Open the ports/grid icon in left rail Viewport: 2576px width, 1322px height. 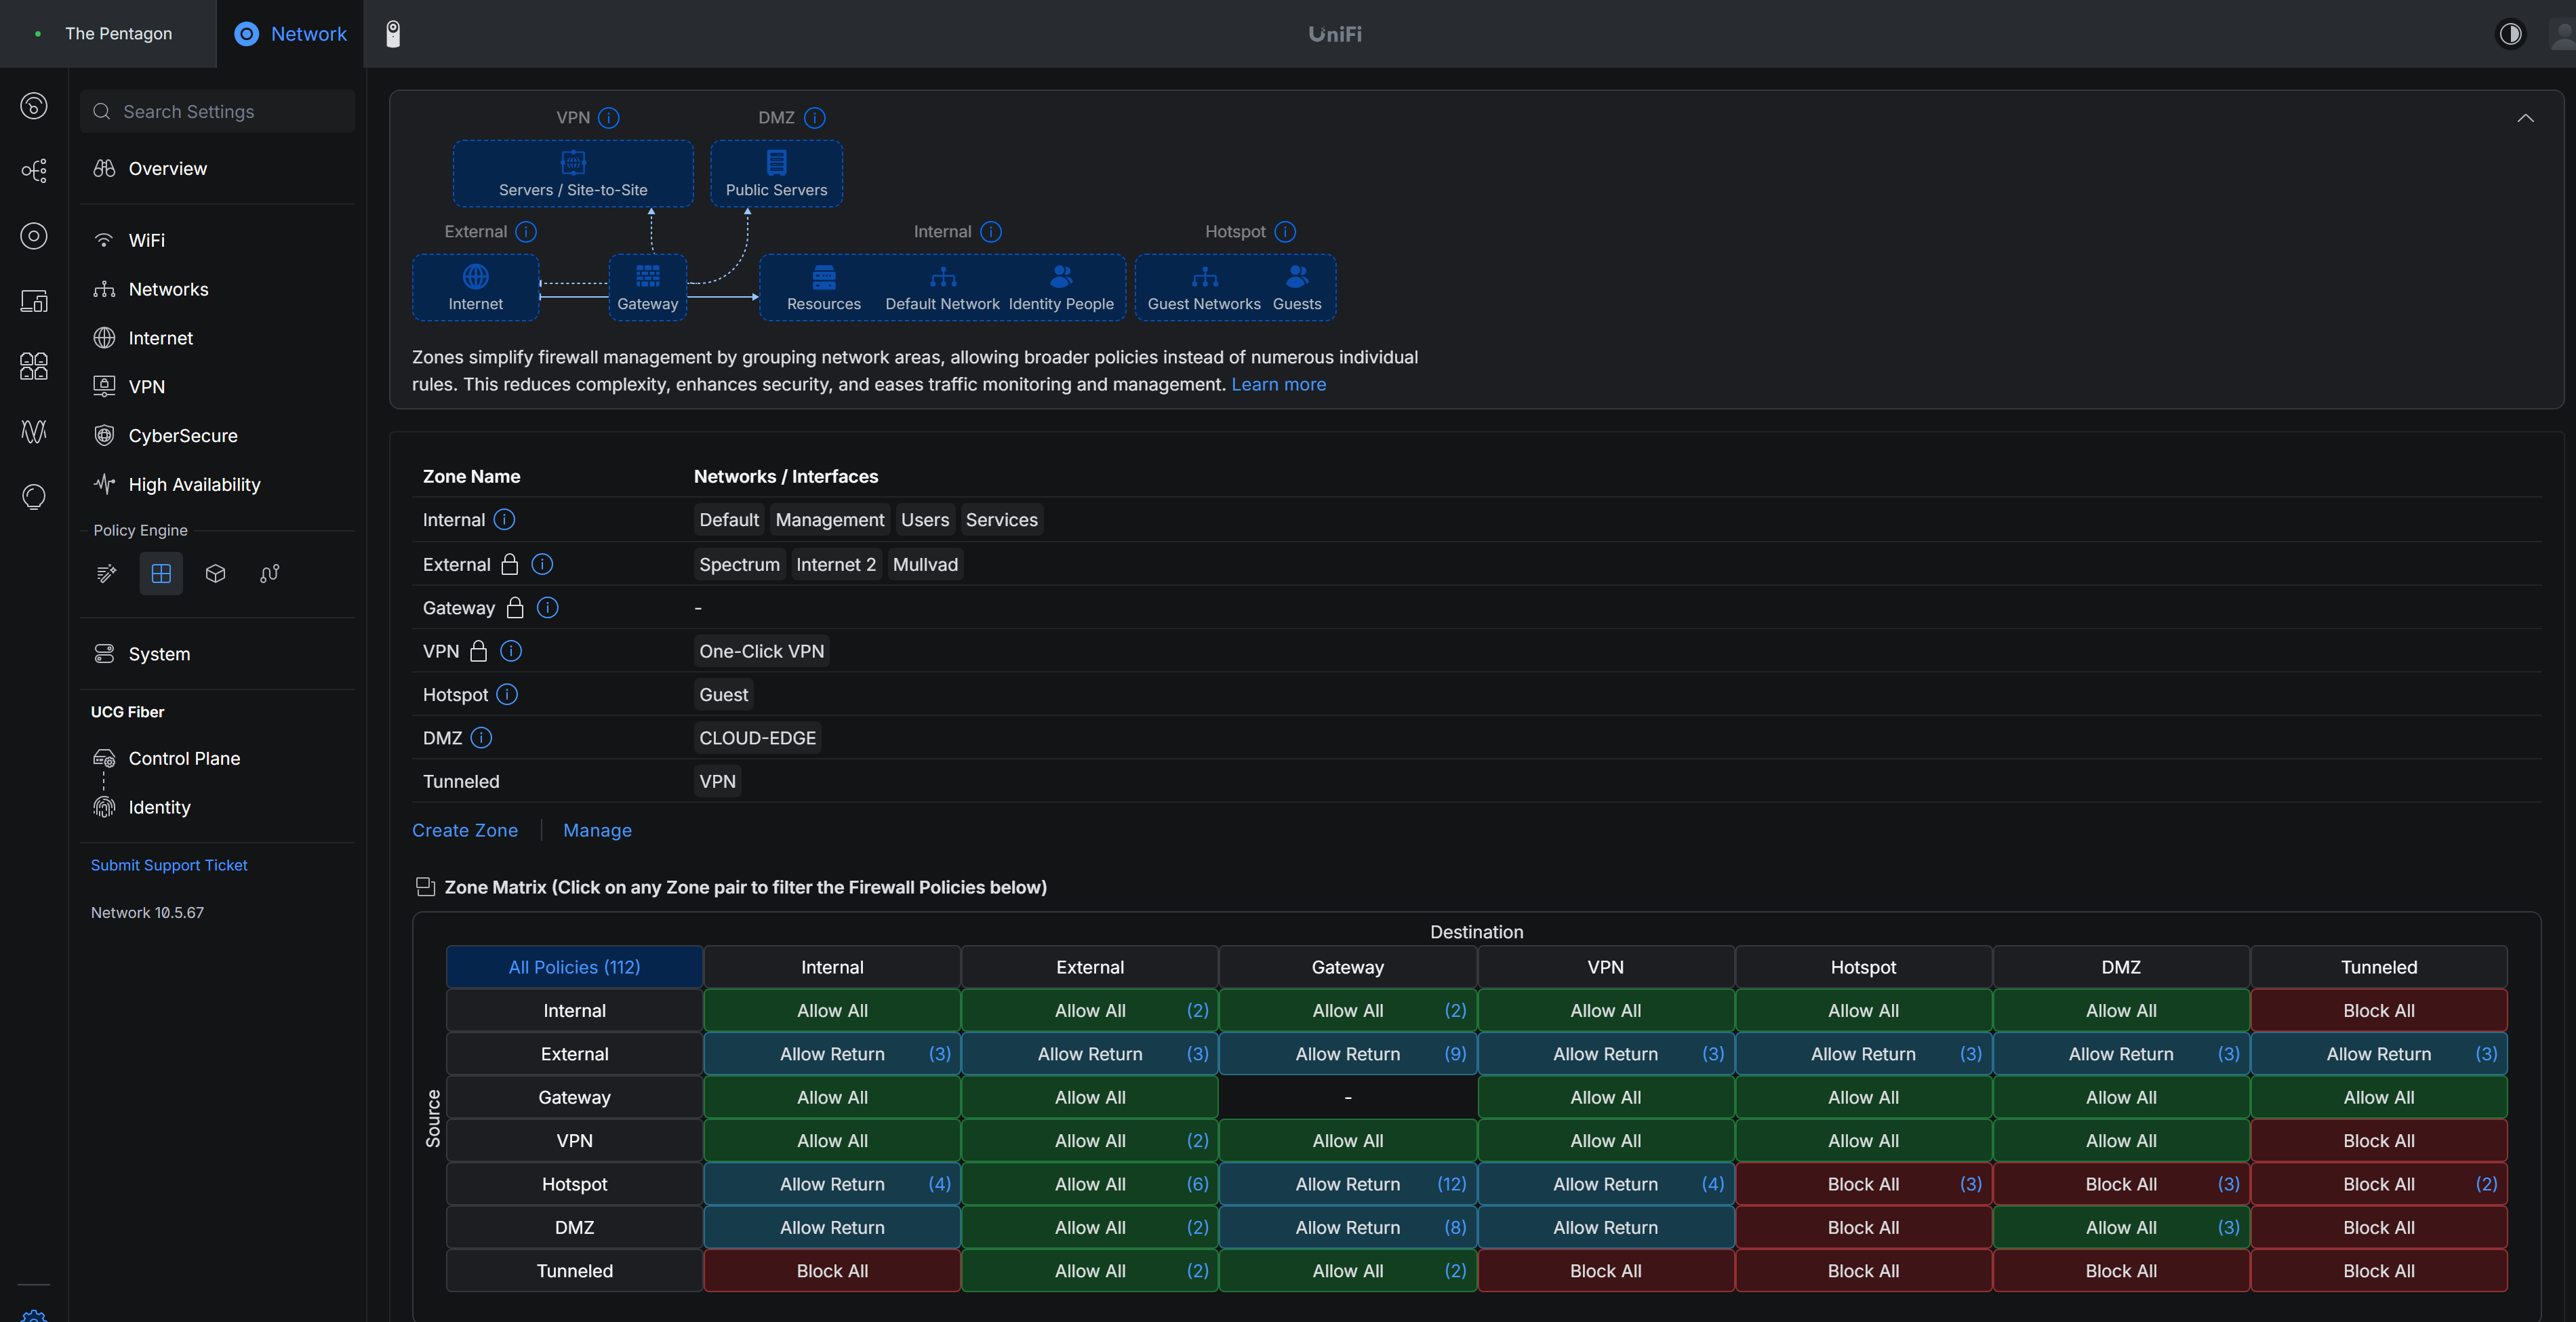[34, 366]
